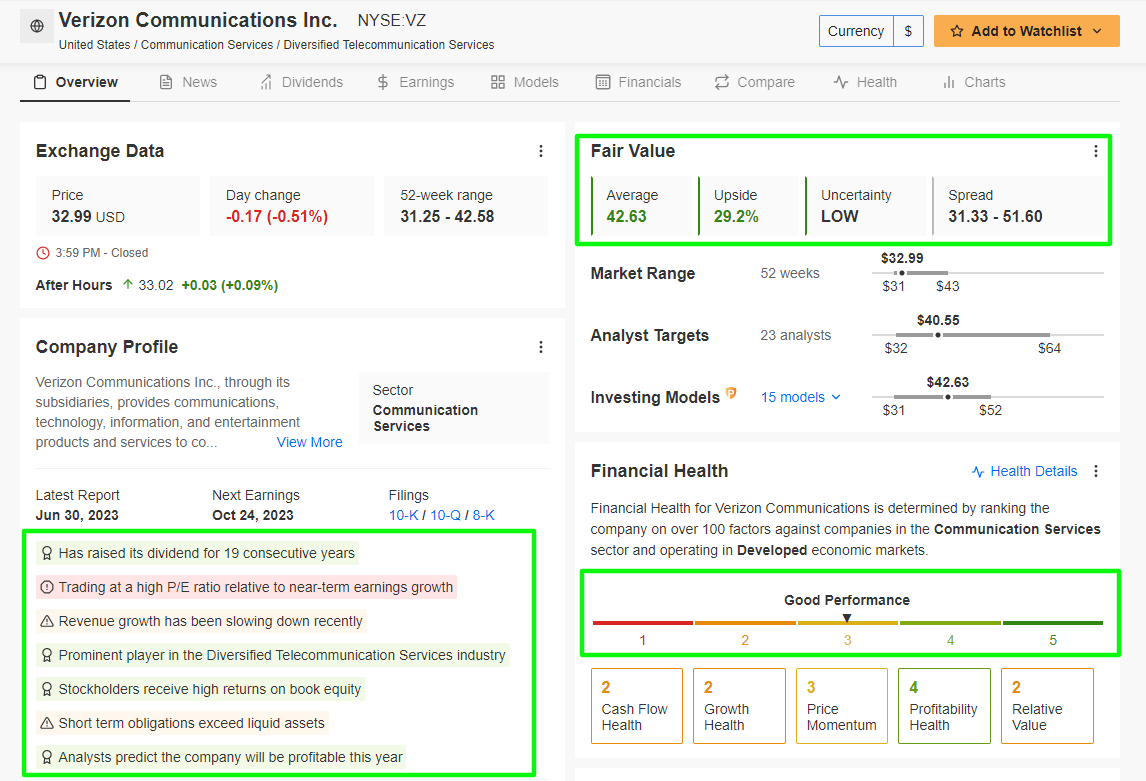Click the pulse icon beside Health Details
This screenshot has width=1146, height=781.
(x=978, y=472)
